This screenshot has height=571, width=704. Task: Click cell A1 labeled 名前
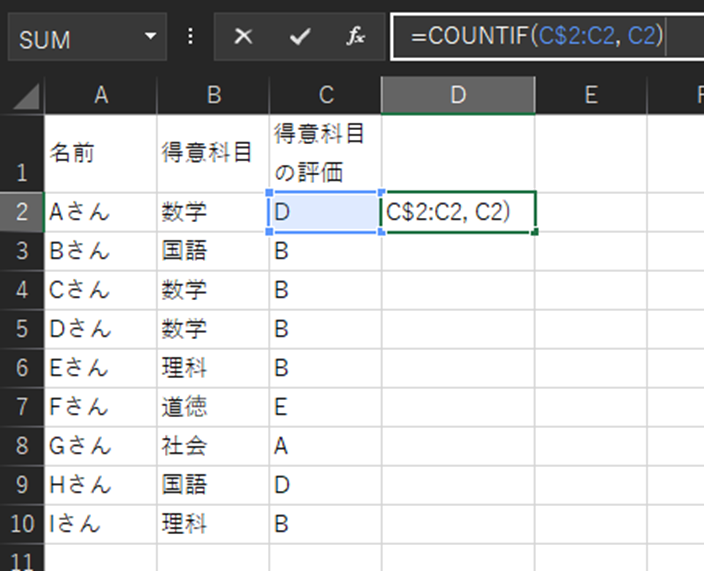coord(100,153)
